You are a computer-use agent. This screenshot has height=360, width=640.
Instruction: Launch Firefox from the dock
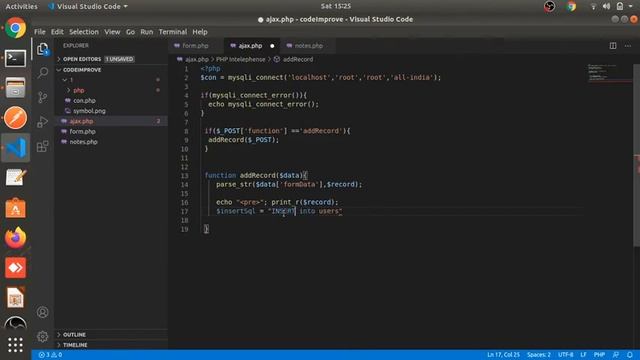(16, 238)
